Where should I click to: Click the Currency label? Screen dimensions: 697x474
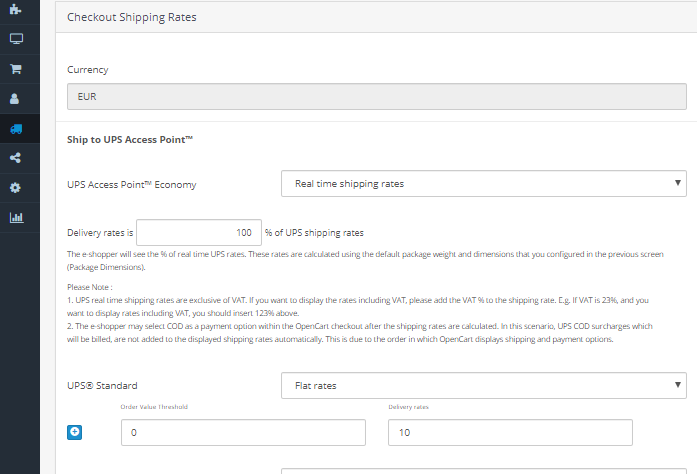(88, 70)
